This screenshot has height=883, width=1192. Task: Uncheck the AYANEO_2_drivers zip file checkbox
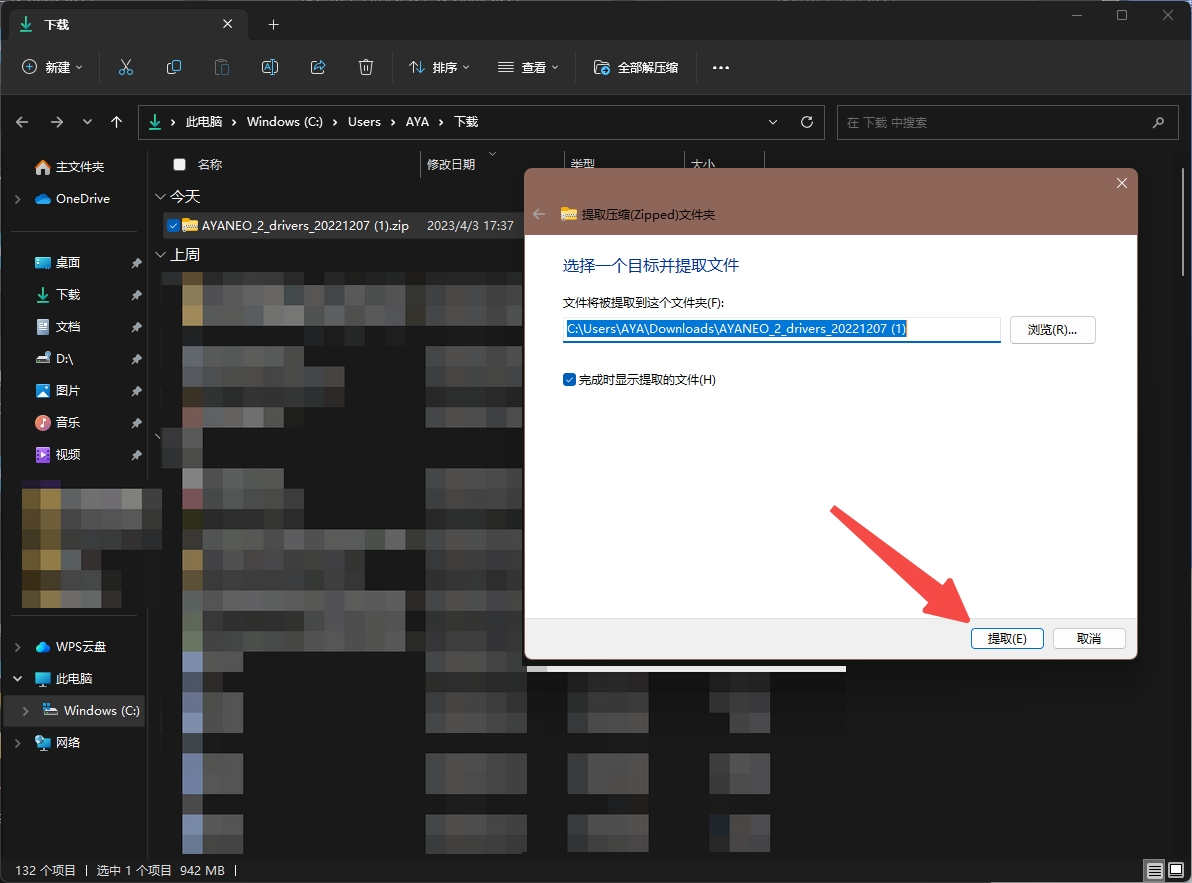(x=174, y=226)
